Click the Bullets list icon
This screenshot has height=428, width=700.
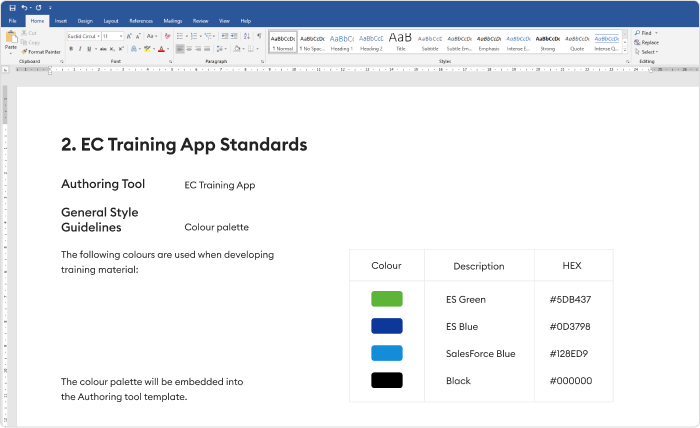(x=180, y=36)
